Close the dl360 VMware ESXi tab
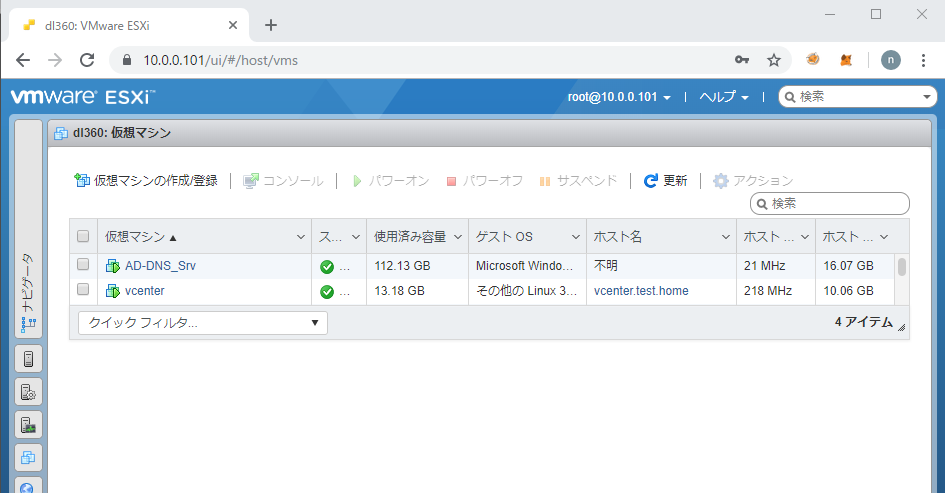 tap(233, 25)
